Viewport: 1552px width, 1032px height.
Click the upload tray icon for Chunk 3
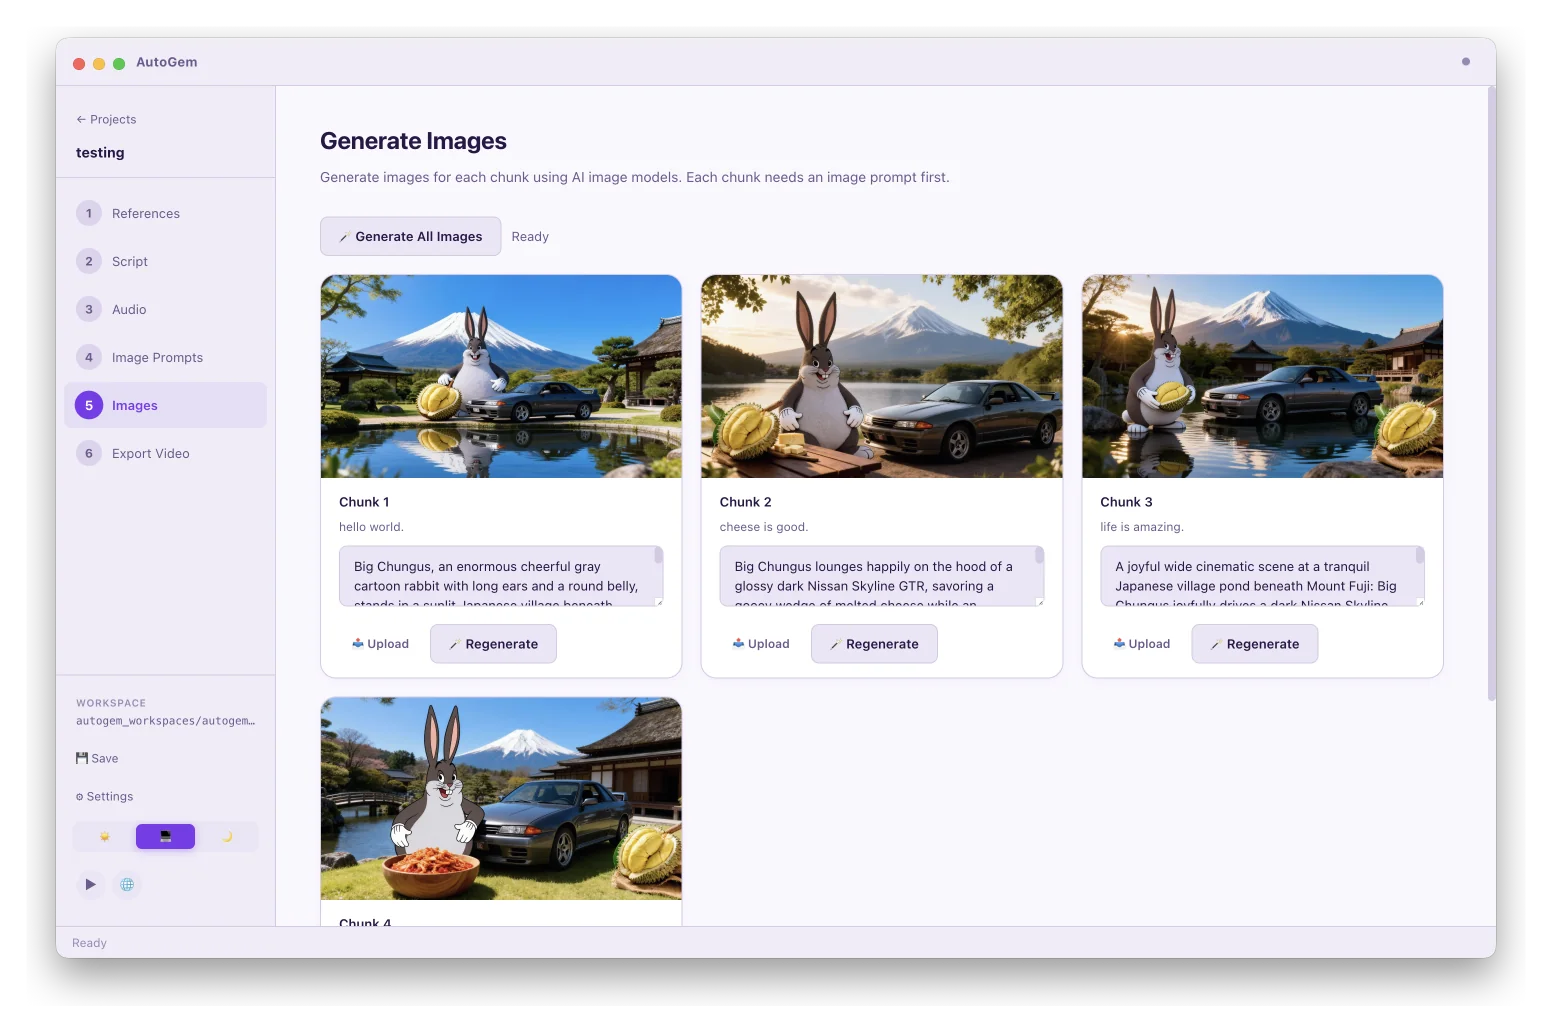pos(1119,644)
